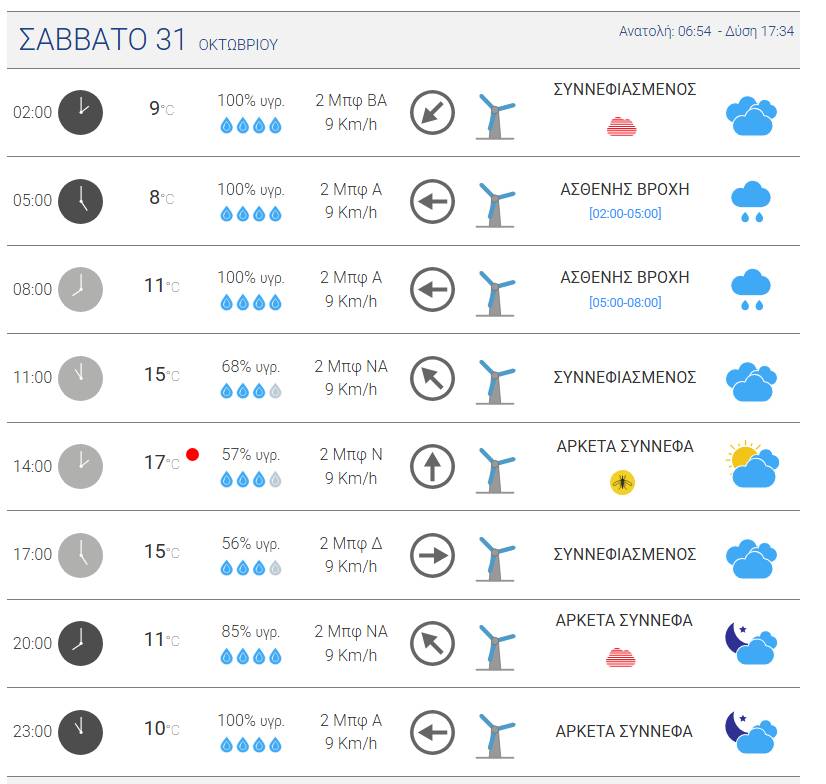Screen dimensions: 826x784
Task: Click the west wind arrow at 17:00
Action: (x=432, y=555)
